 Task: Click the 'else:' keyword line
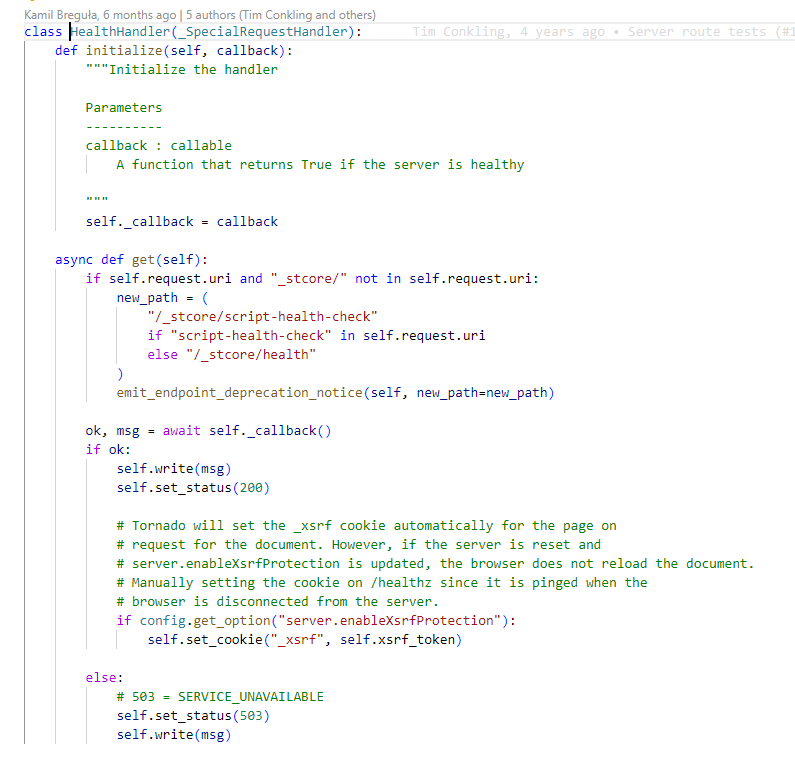(104, 678)
